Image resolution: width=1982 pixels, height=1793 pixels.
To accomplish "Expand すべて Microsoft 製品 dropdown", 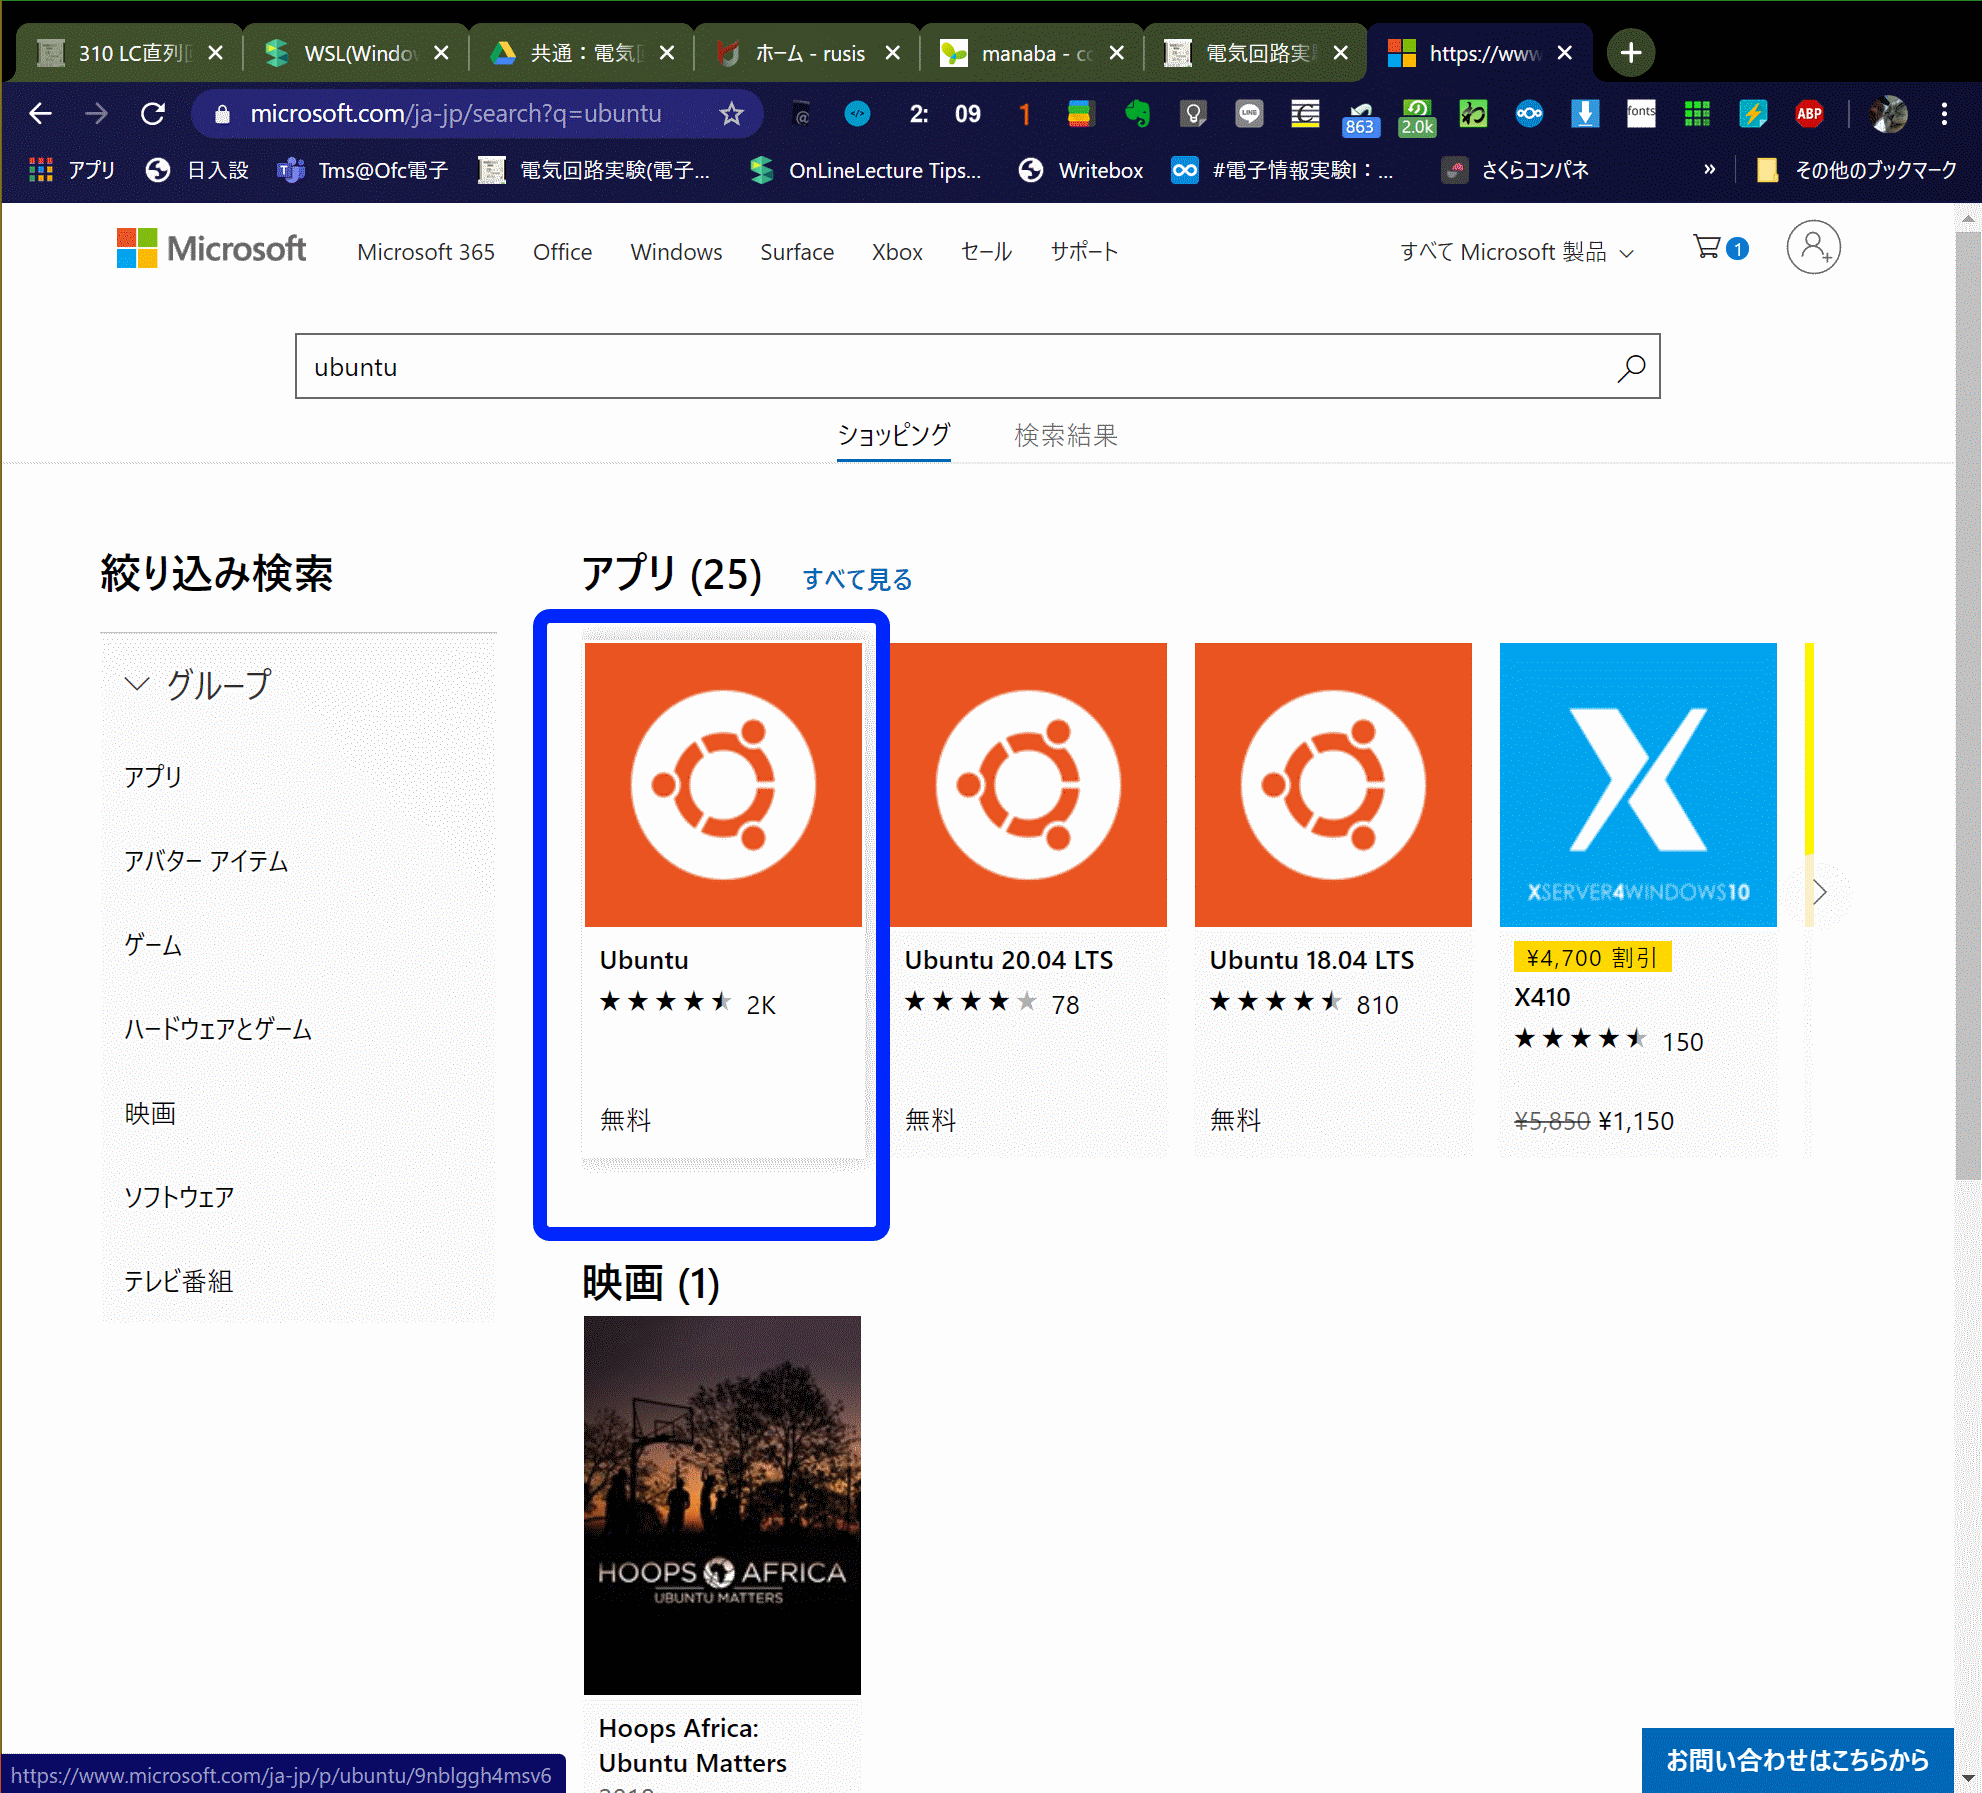I will (1516, 252).
